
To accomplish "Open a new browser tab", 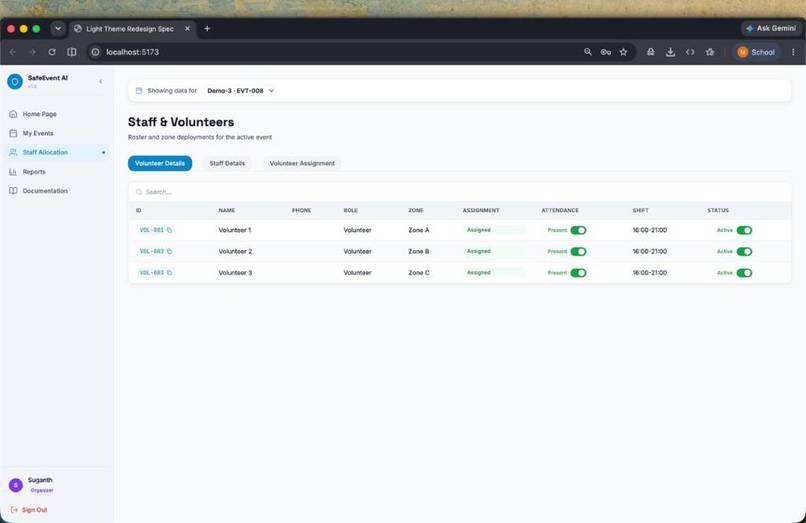I will tap(207, 29).
